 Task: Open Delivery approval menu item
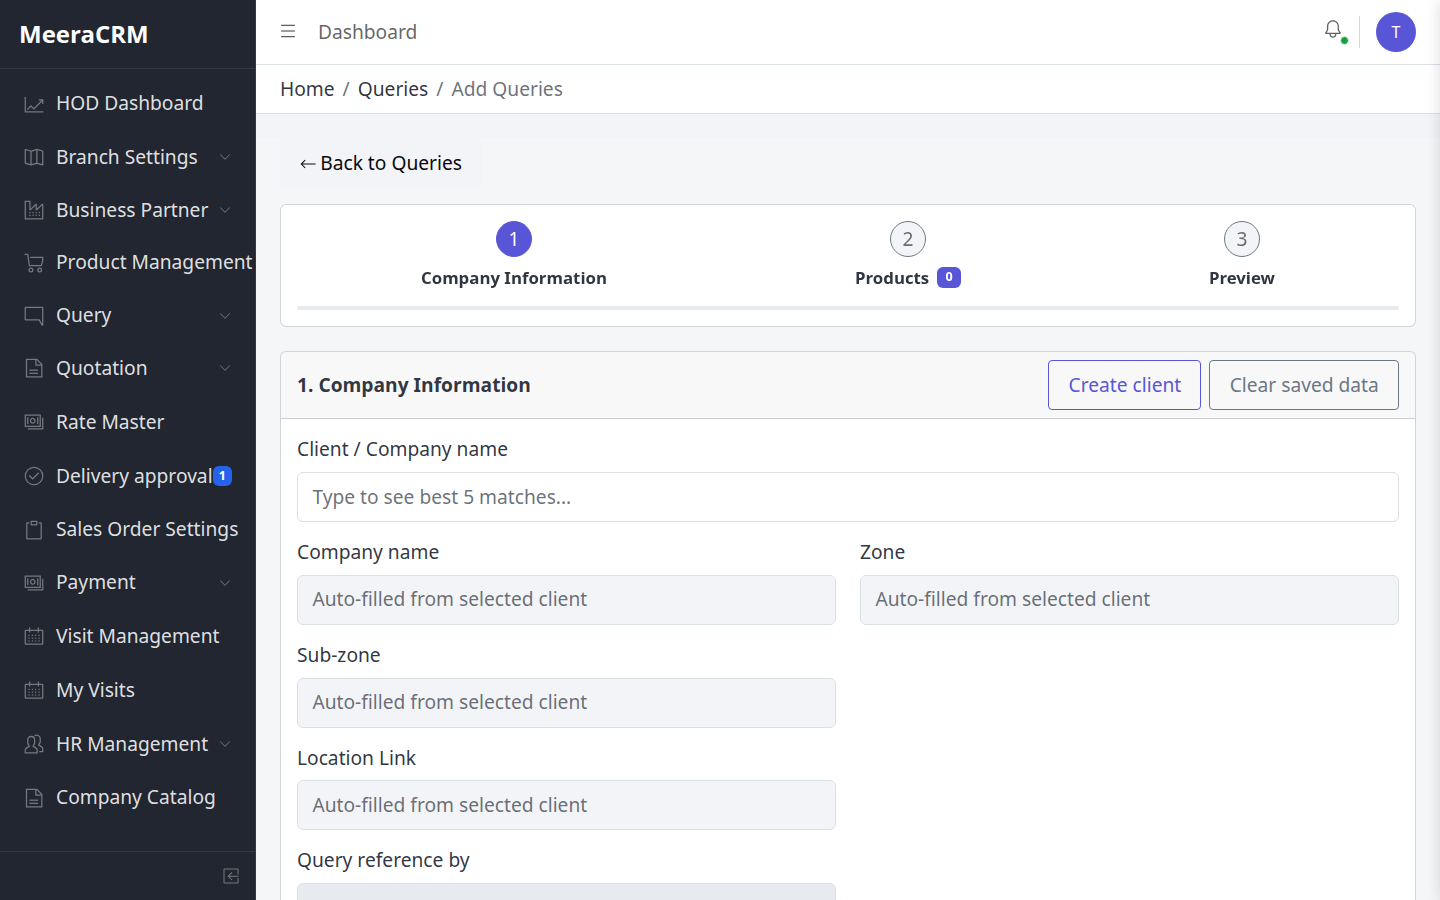tap(128, 476)
